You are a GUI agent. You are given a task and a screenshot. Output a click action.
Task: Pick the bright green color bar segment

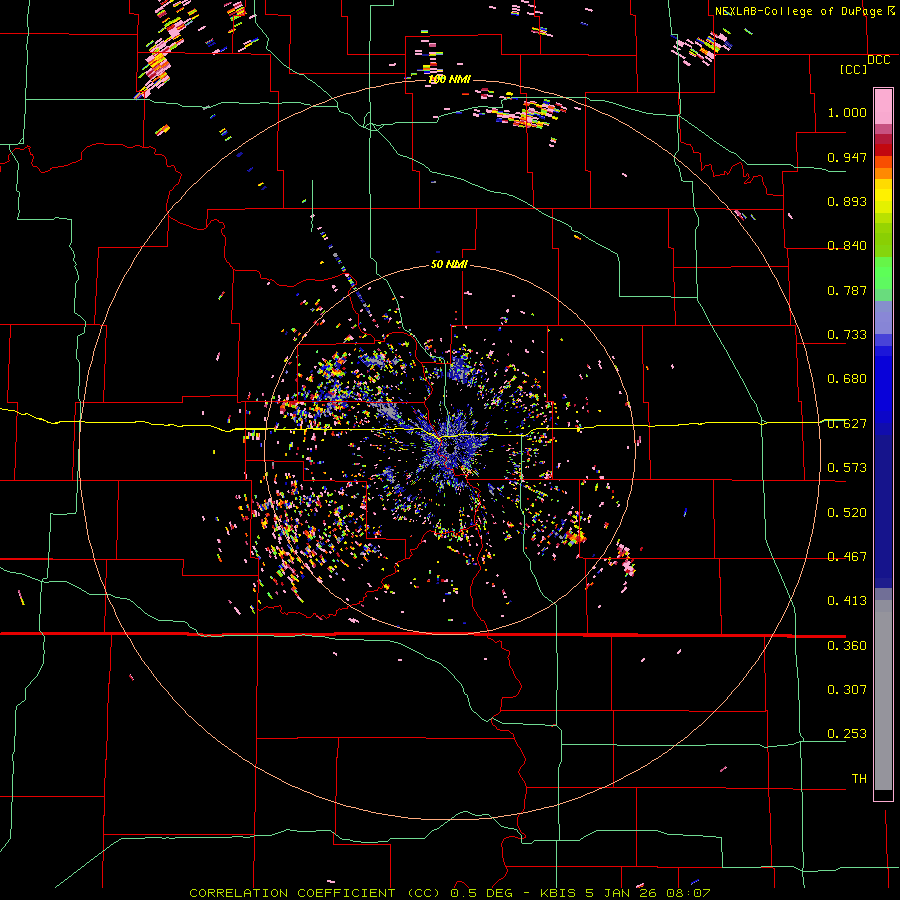click(883, 273)
